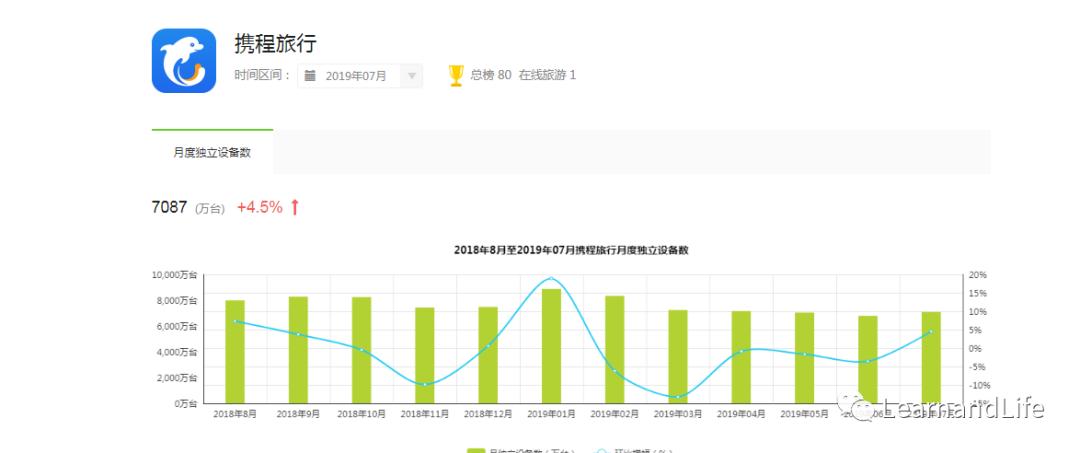Open the 2019年07月 time range dropdown
Image resolution: width=1080 pixels, height=453 pixels.
[x=359, y=76]
